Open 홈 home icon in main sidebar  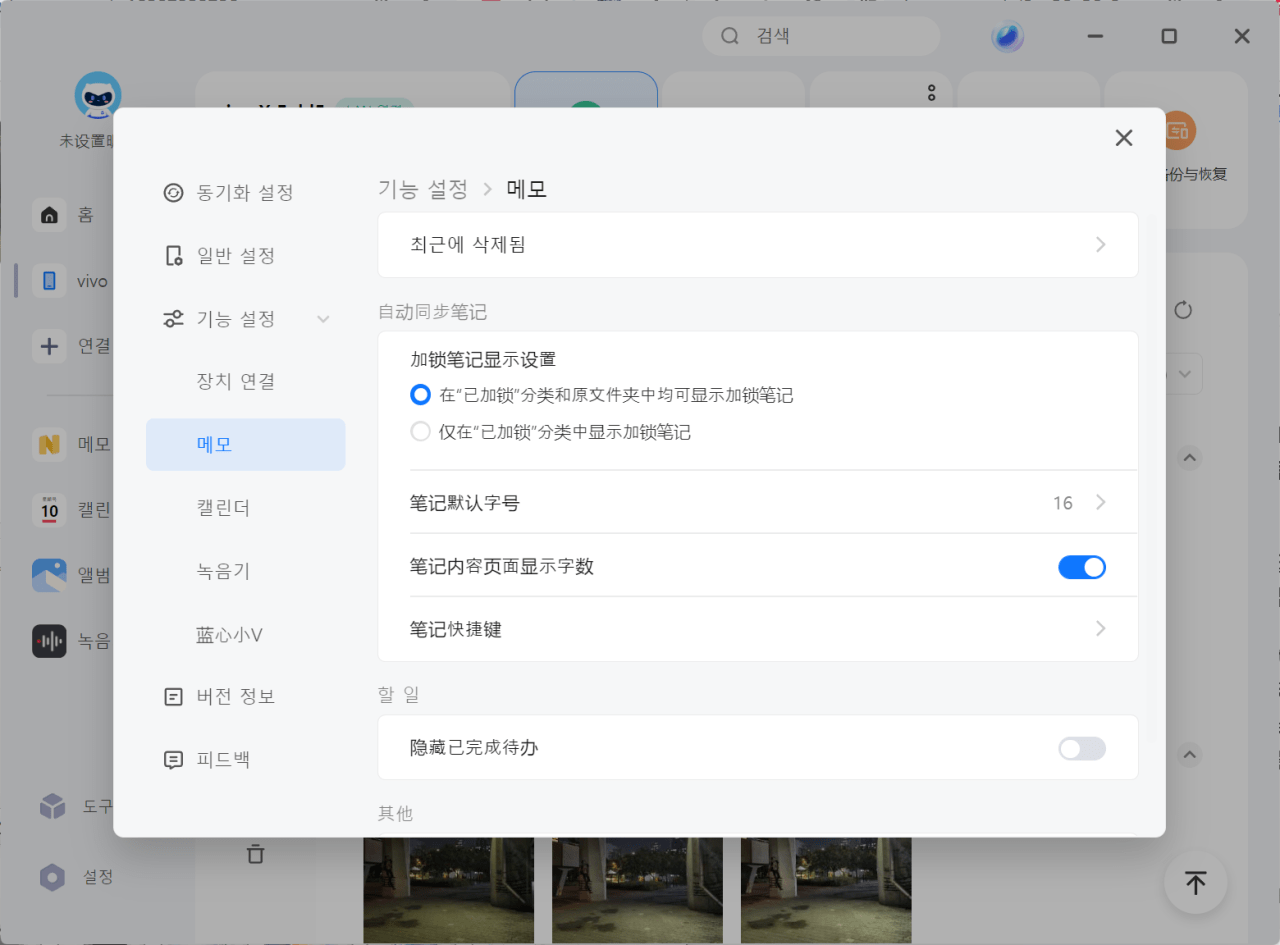49,215
